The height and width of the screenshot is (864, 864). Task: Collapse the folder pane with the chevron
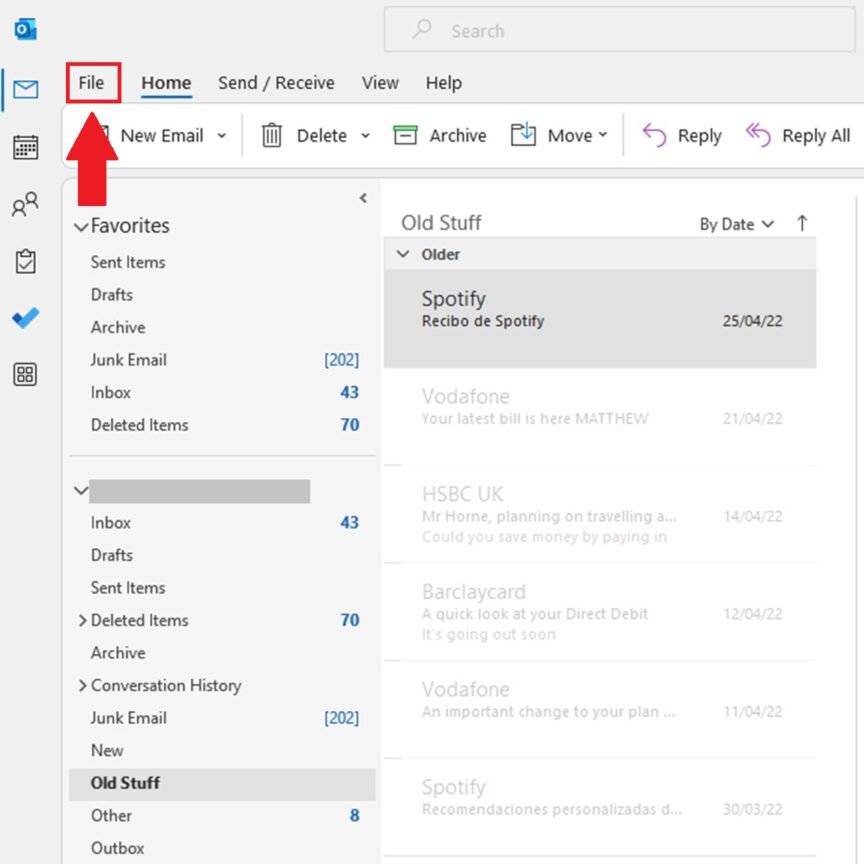click(x=363, y=198)
